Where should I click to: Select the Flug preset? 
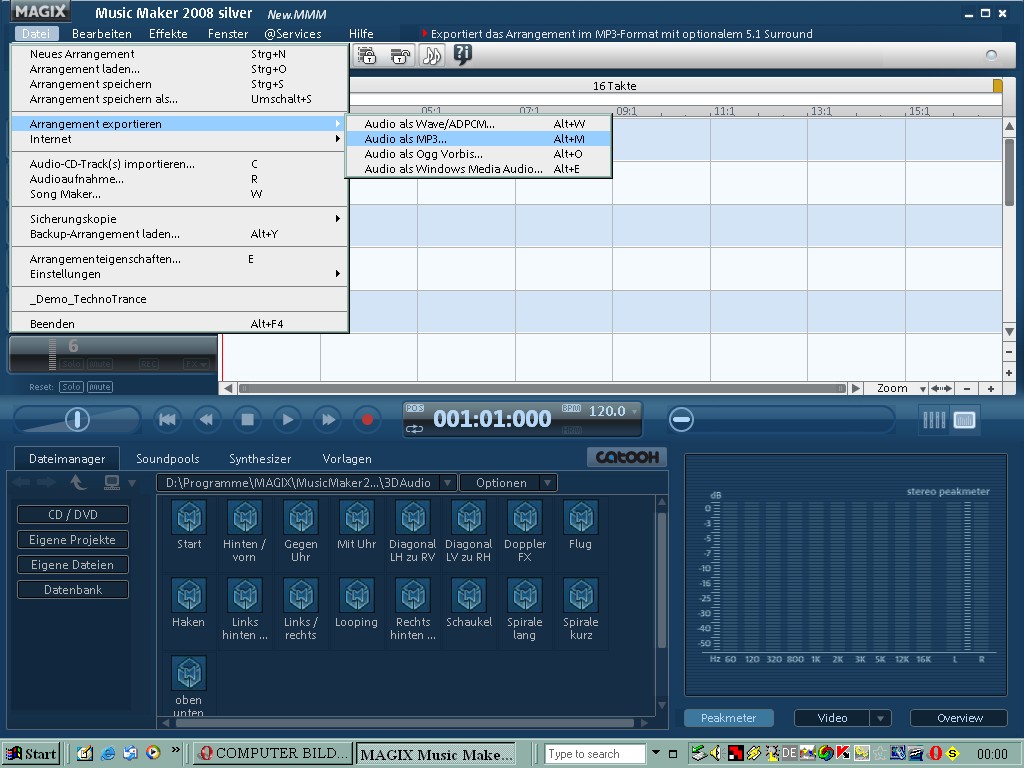coord(581,525)
